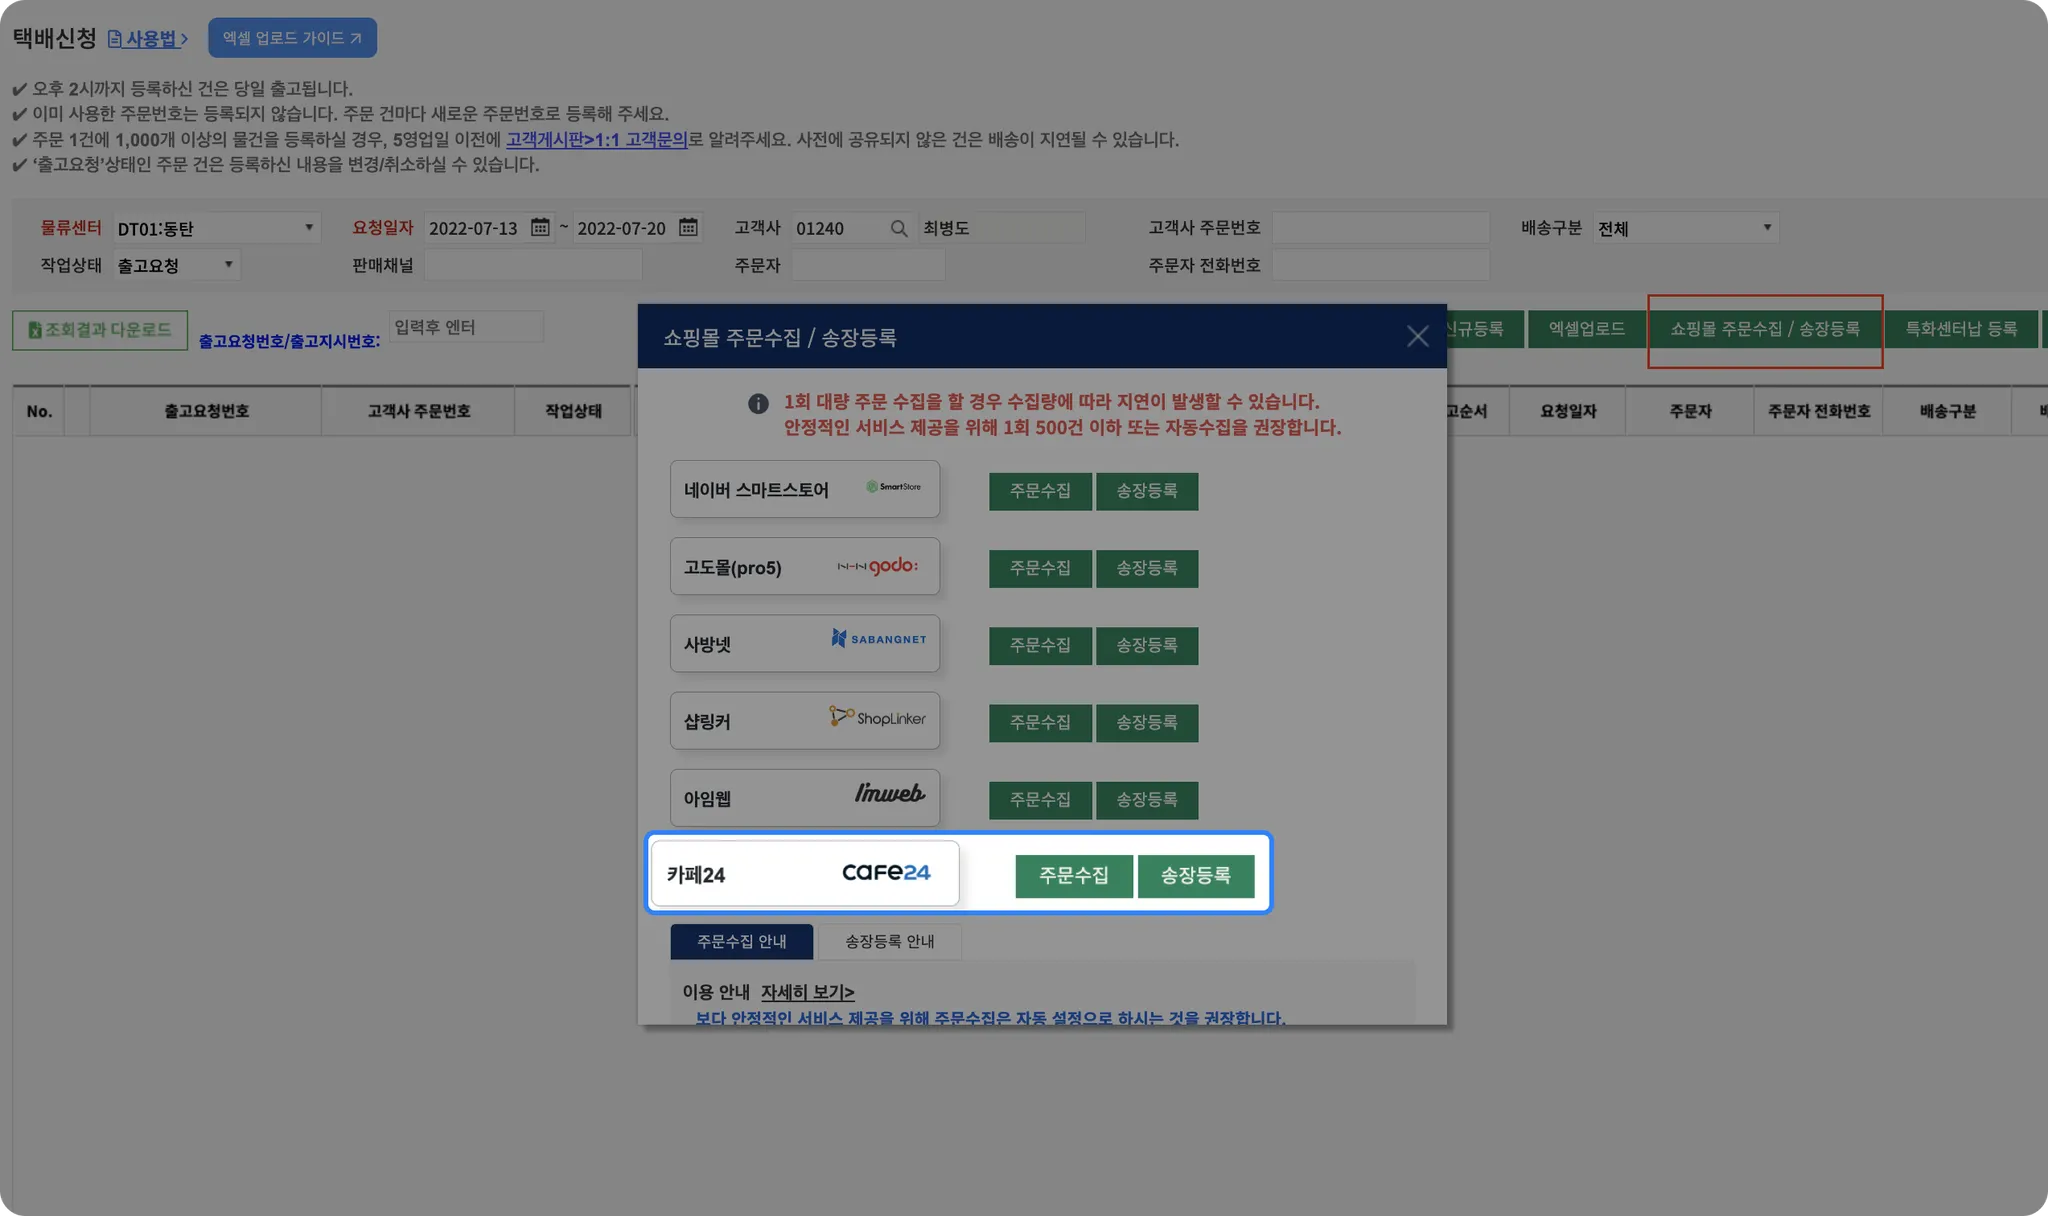
Task: Click the customer search magnifier icon
Action: [899, 229]
